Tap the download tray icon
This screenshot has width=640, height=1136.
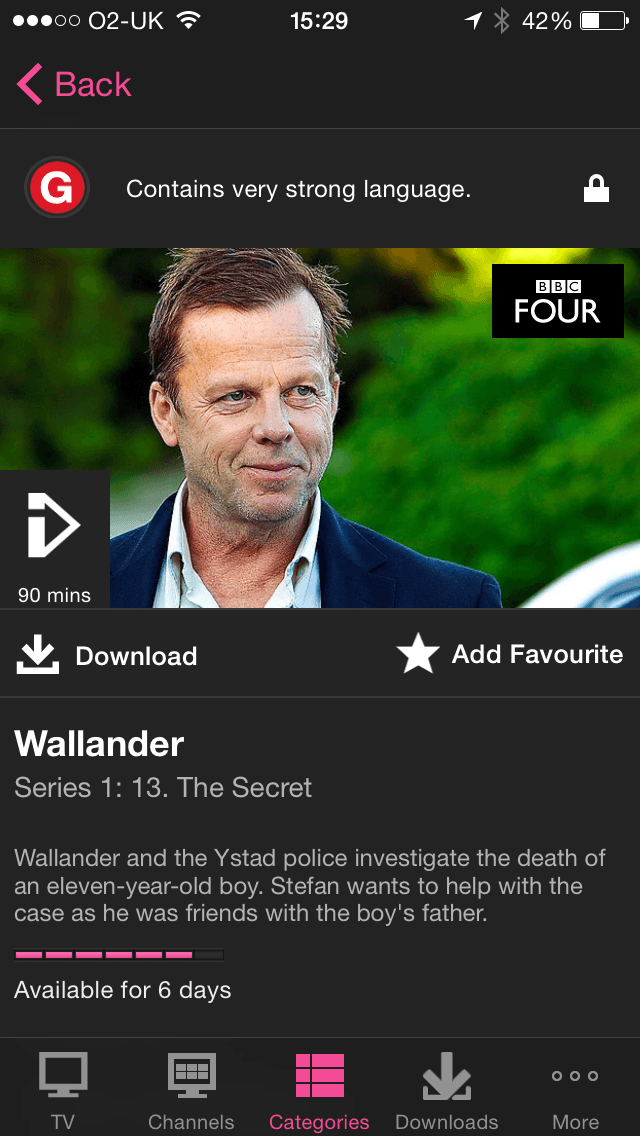tap(38, 656)
